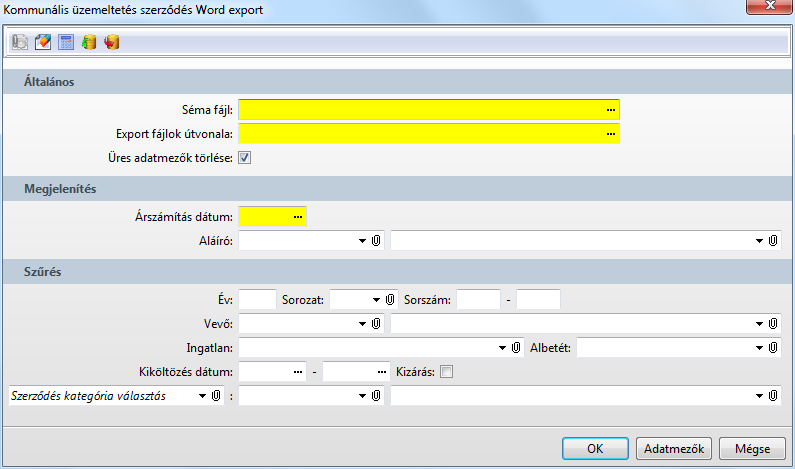
Task: Expand Szerződés kategória választás dropdown
Action: pyautogui.click(x=202, y=396)
